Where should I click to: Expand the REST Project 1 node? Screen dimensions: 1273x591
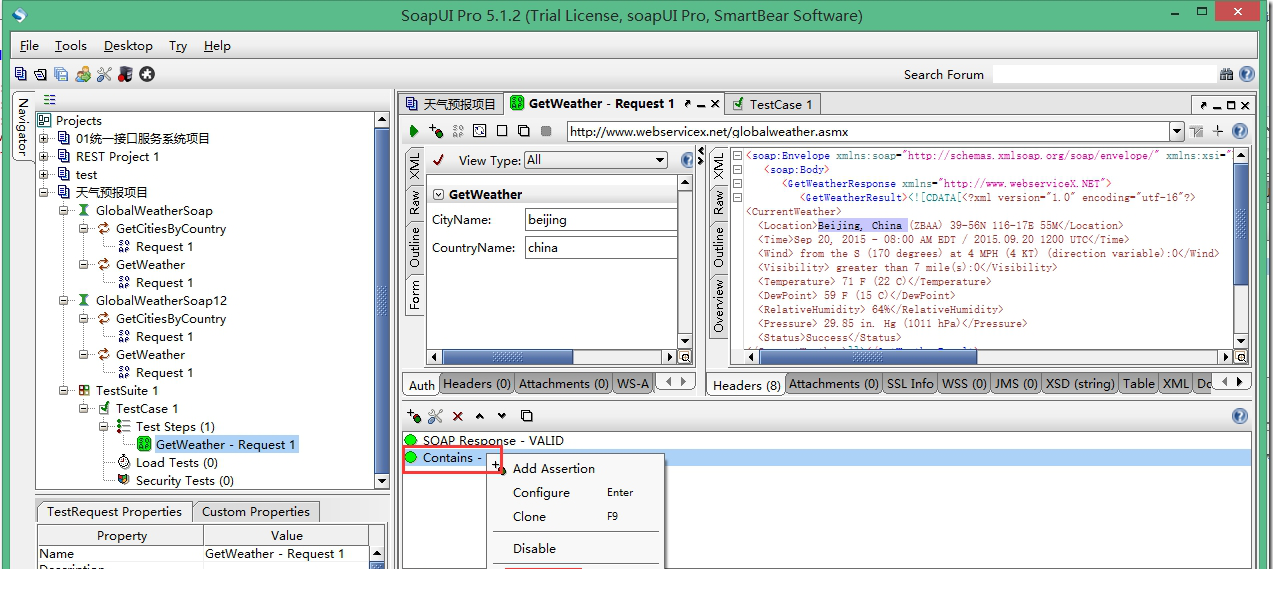[x=44, y=157]
